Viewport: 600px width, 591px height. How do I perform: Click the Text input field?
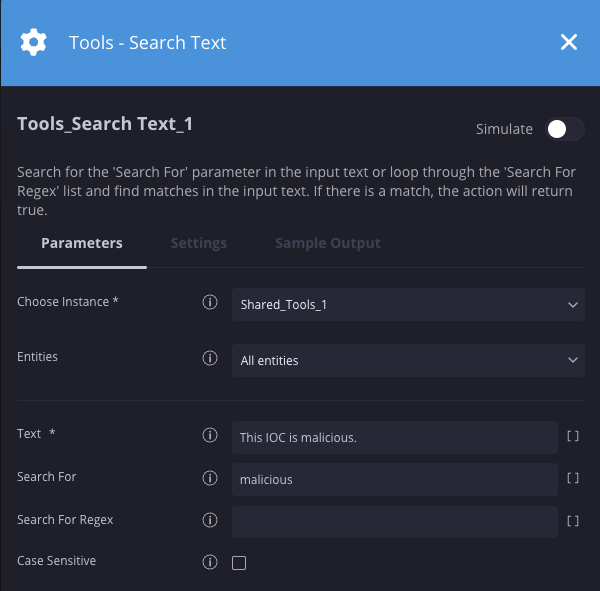(394, 437)
